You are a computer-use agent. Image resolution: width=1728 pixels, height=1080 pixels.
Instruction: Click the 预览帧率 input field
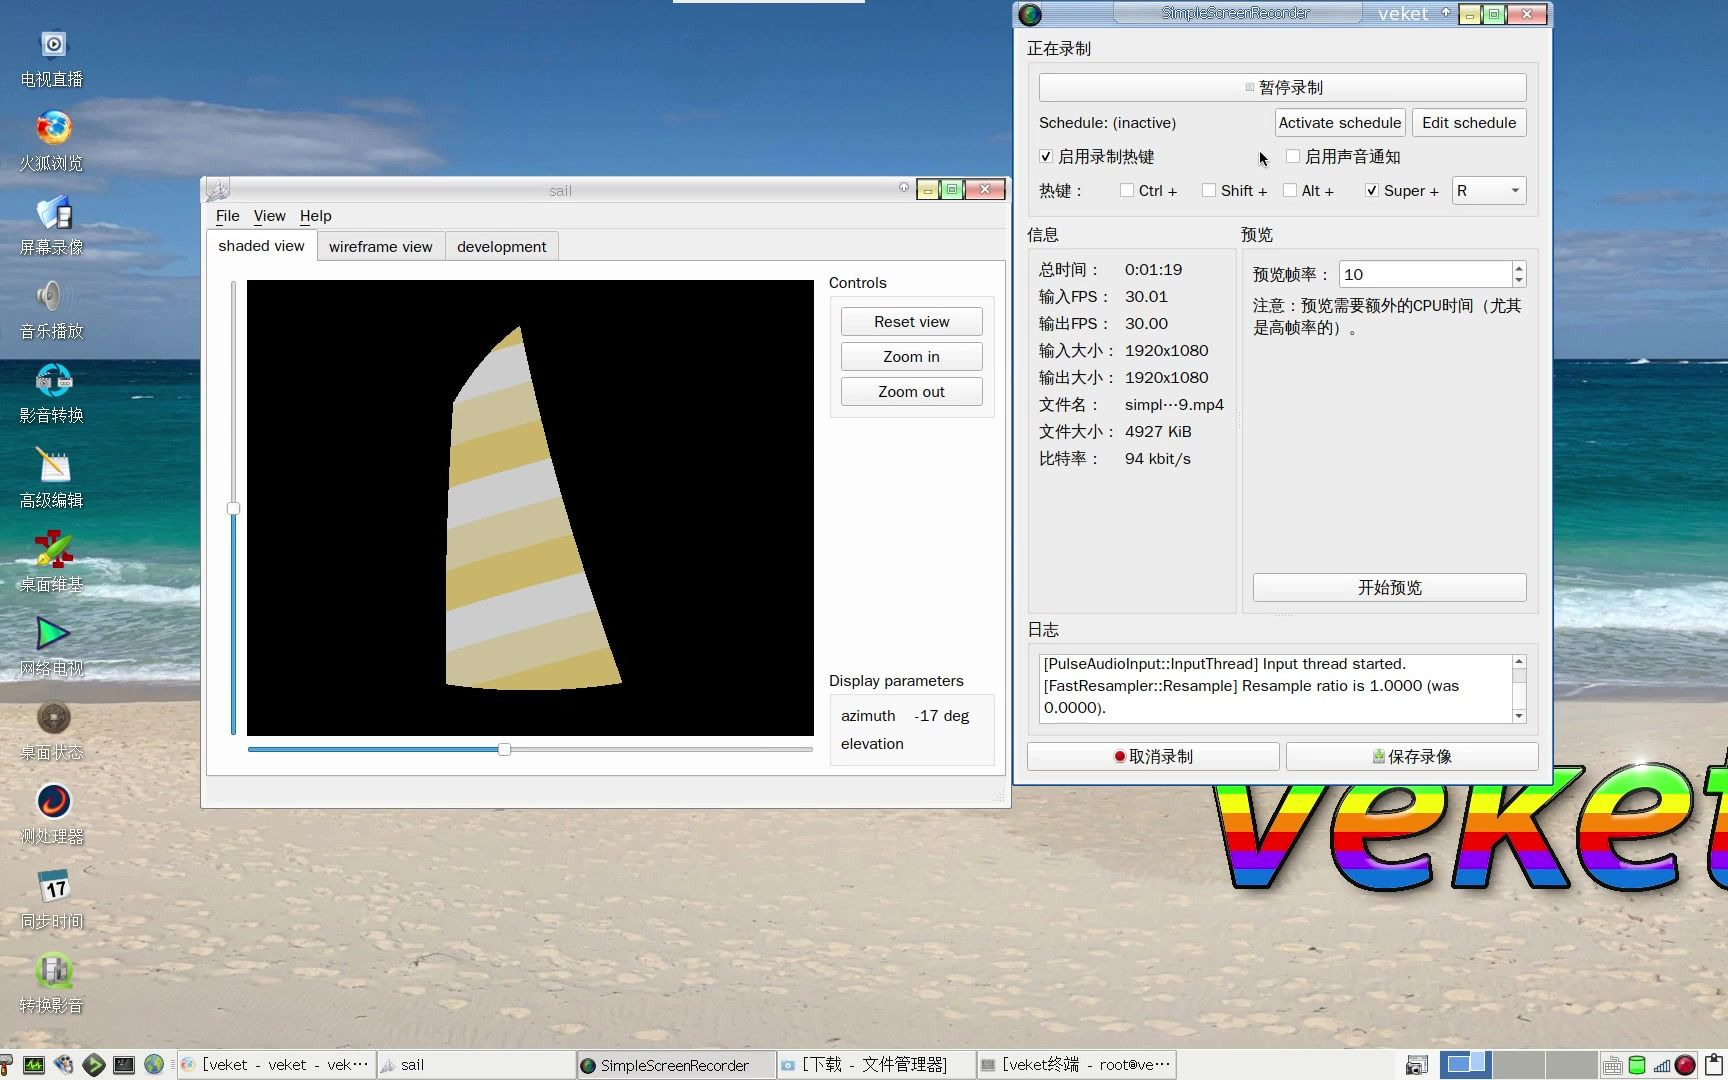(1425, 275)
